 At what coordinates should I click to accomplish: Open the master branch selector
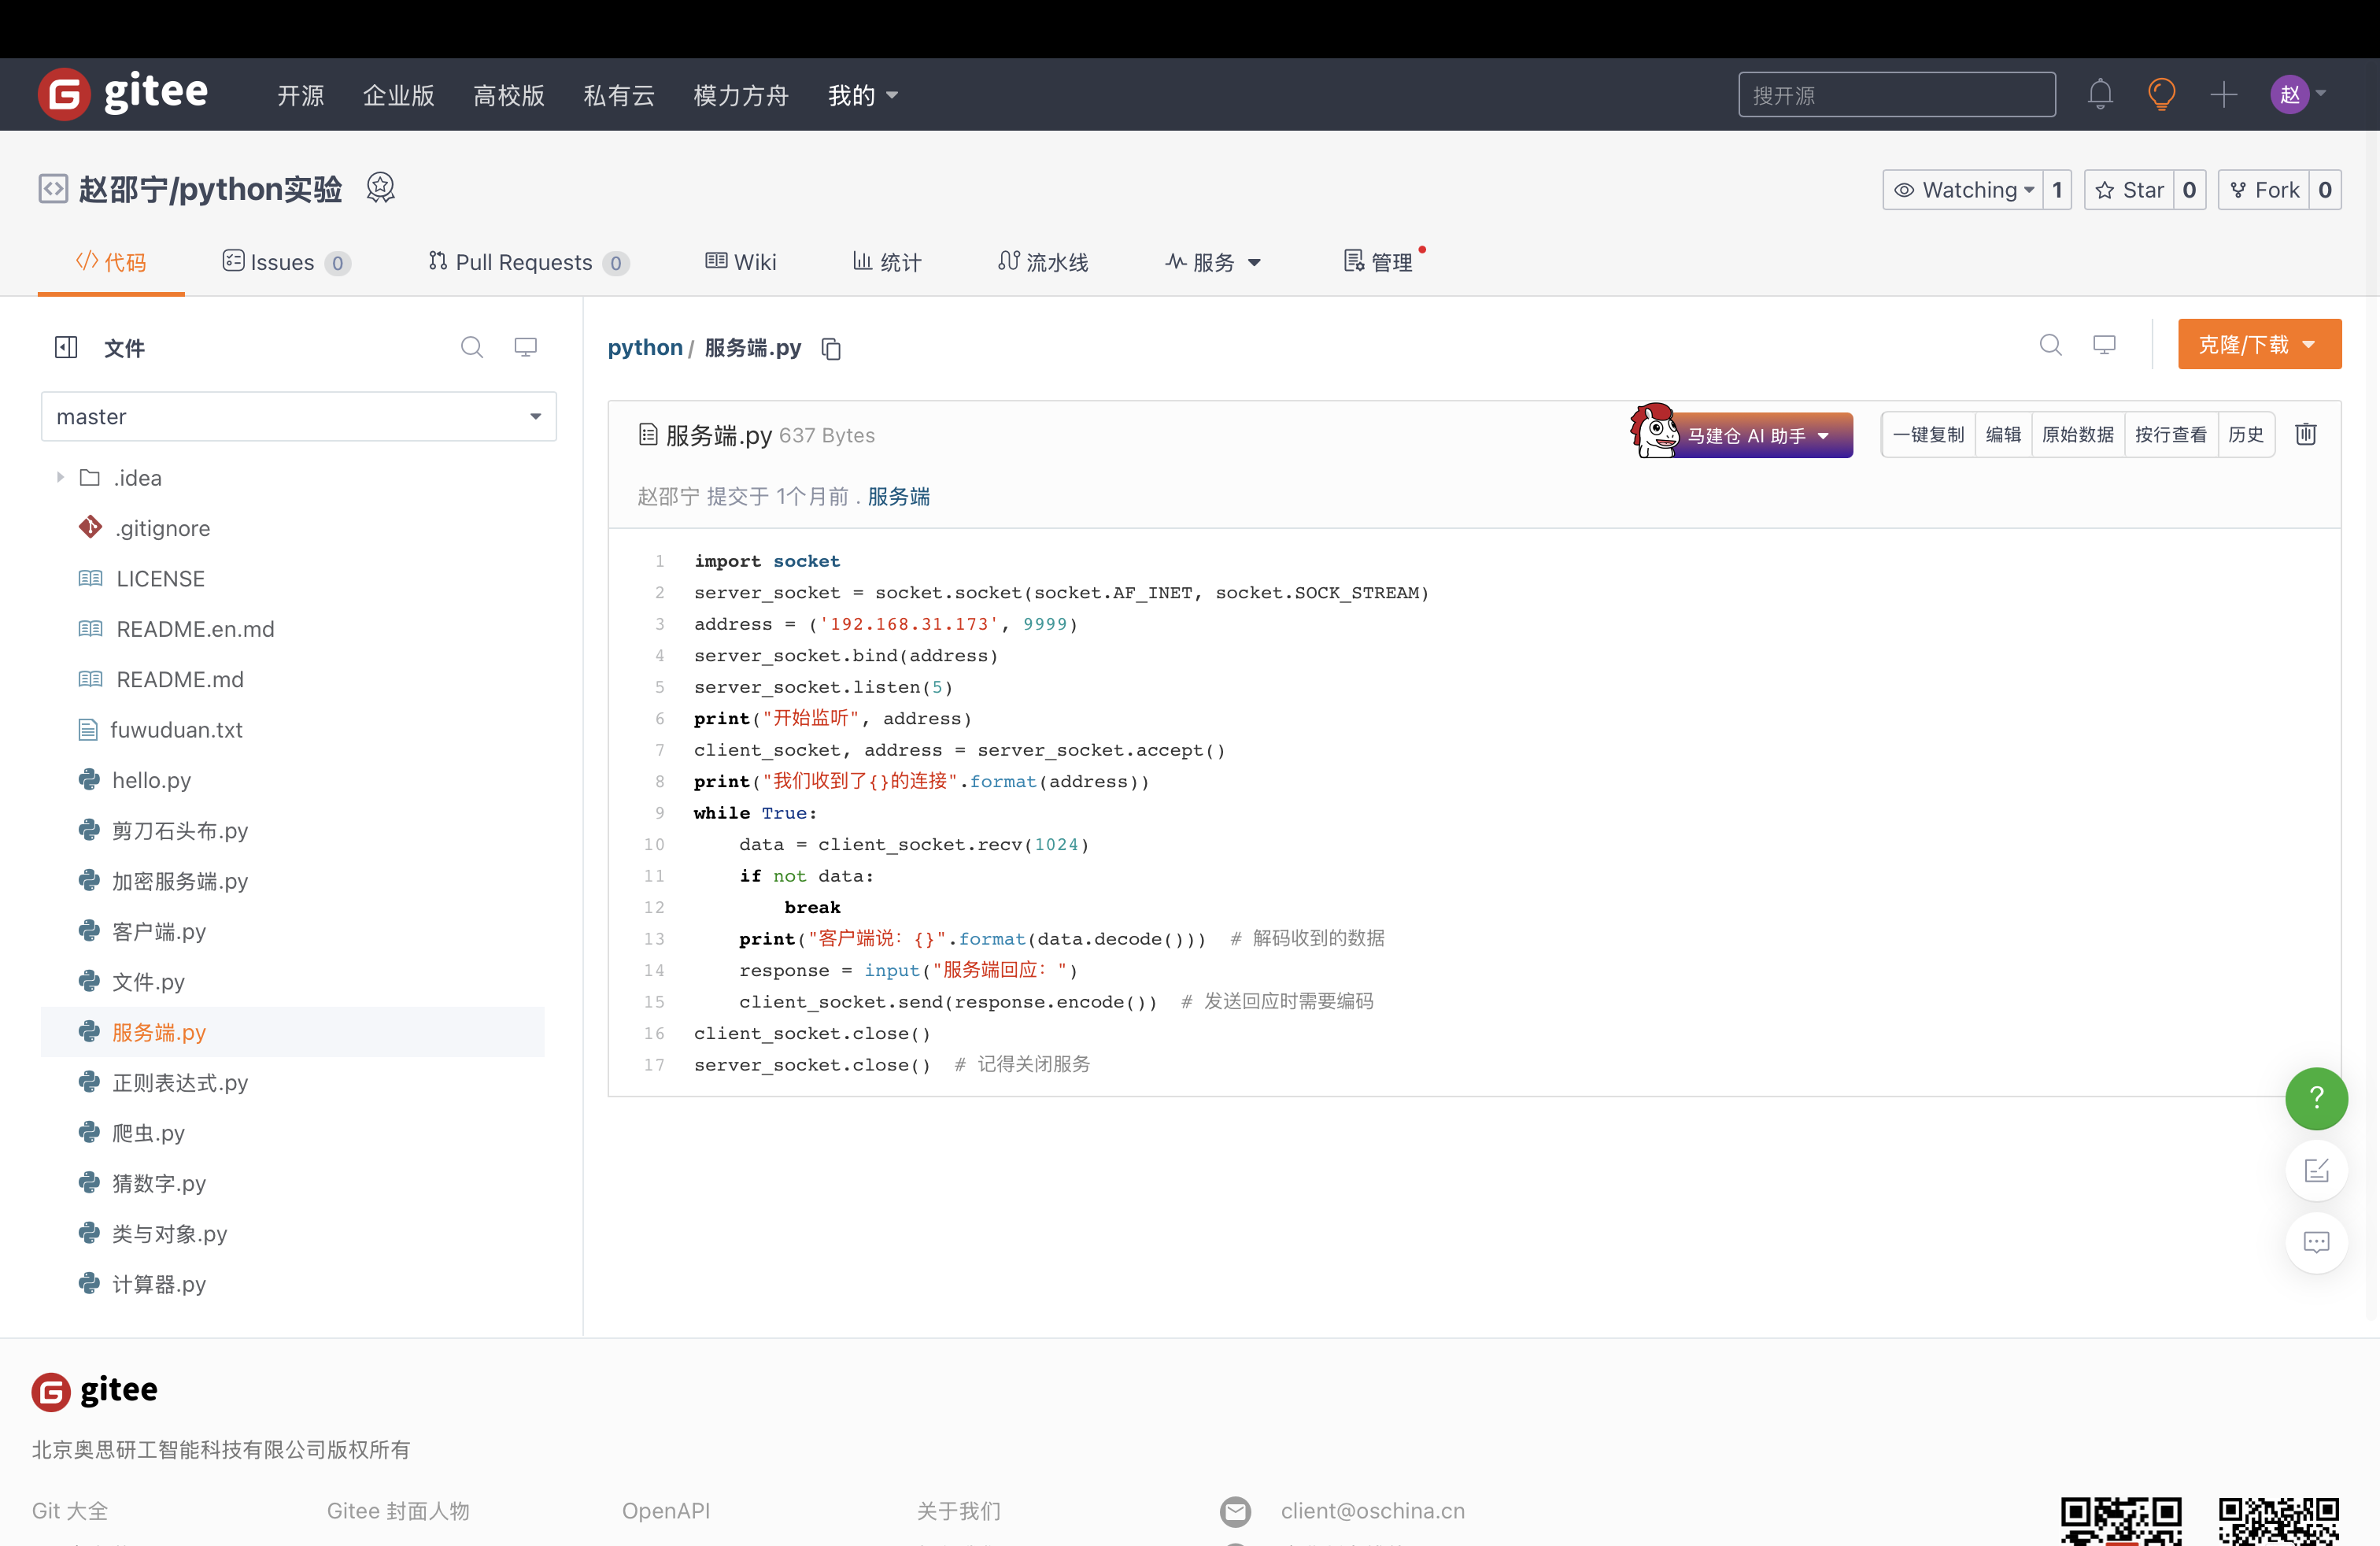[298, 417]
